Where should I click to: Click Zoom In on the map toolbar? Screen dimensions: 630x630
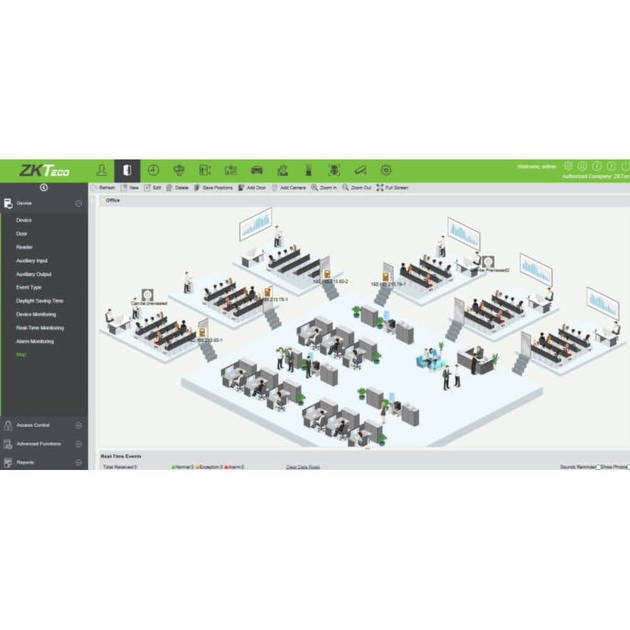tap(324, 188)
